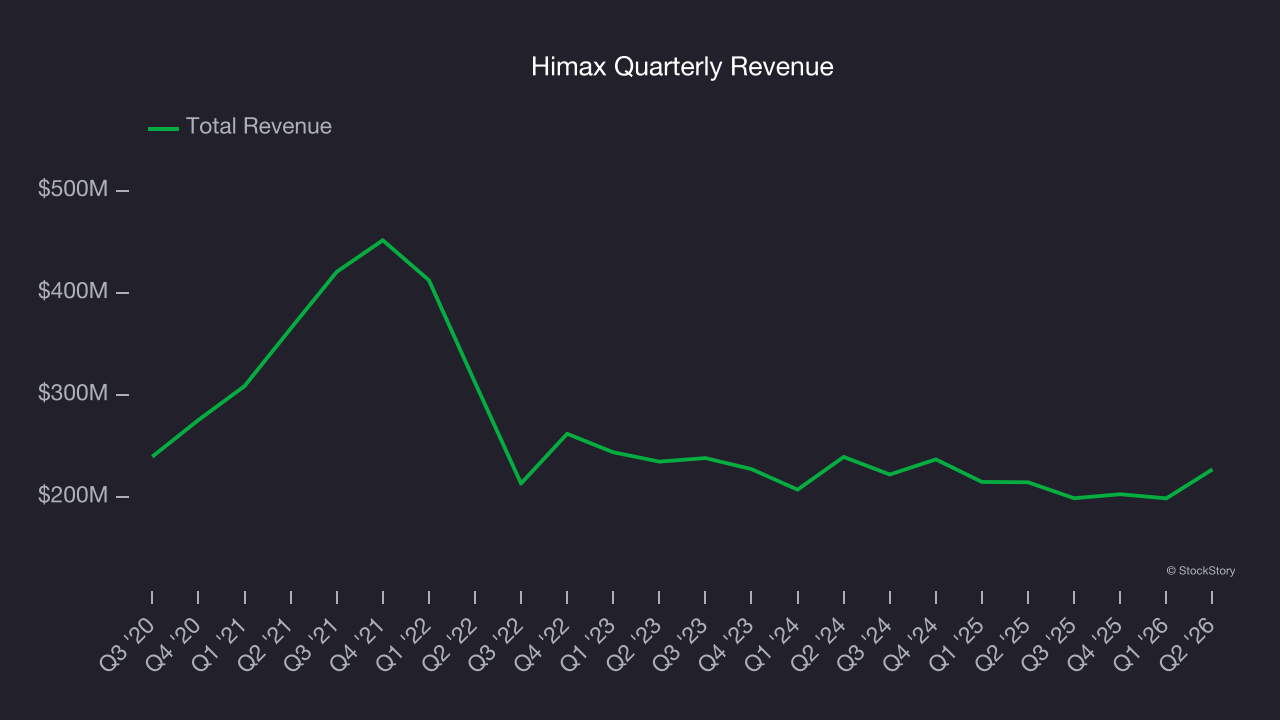1280x720 pixels.
Task: Click the Q3 '23 x-axis label
Action: (x=682, y=643)
